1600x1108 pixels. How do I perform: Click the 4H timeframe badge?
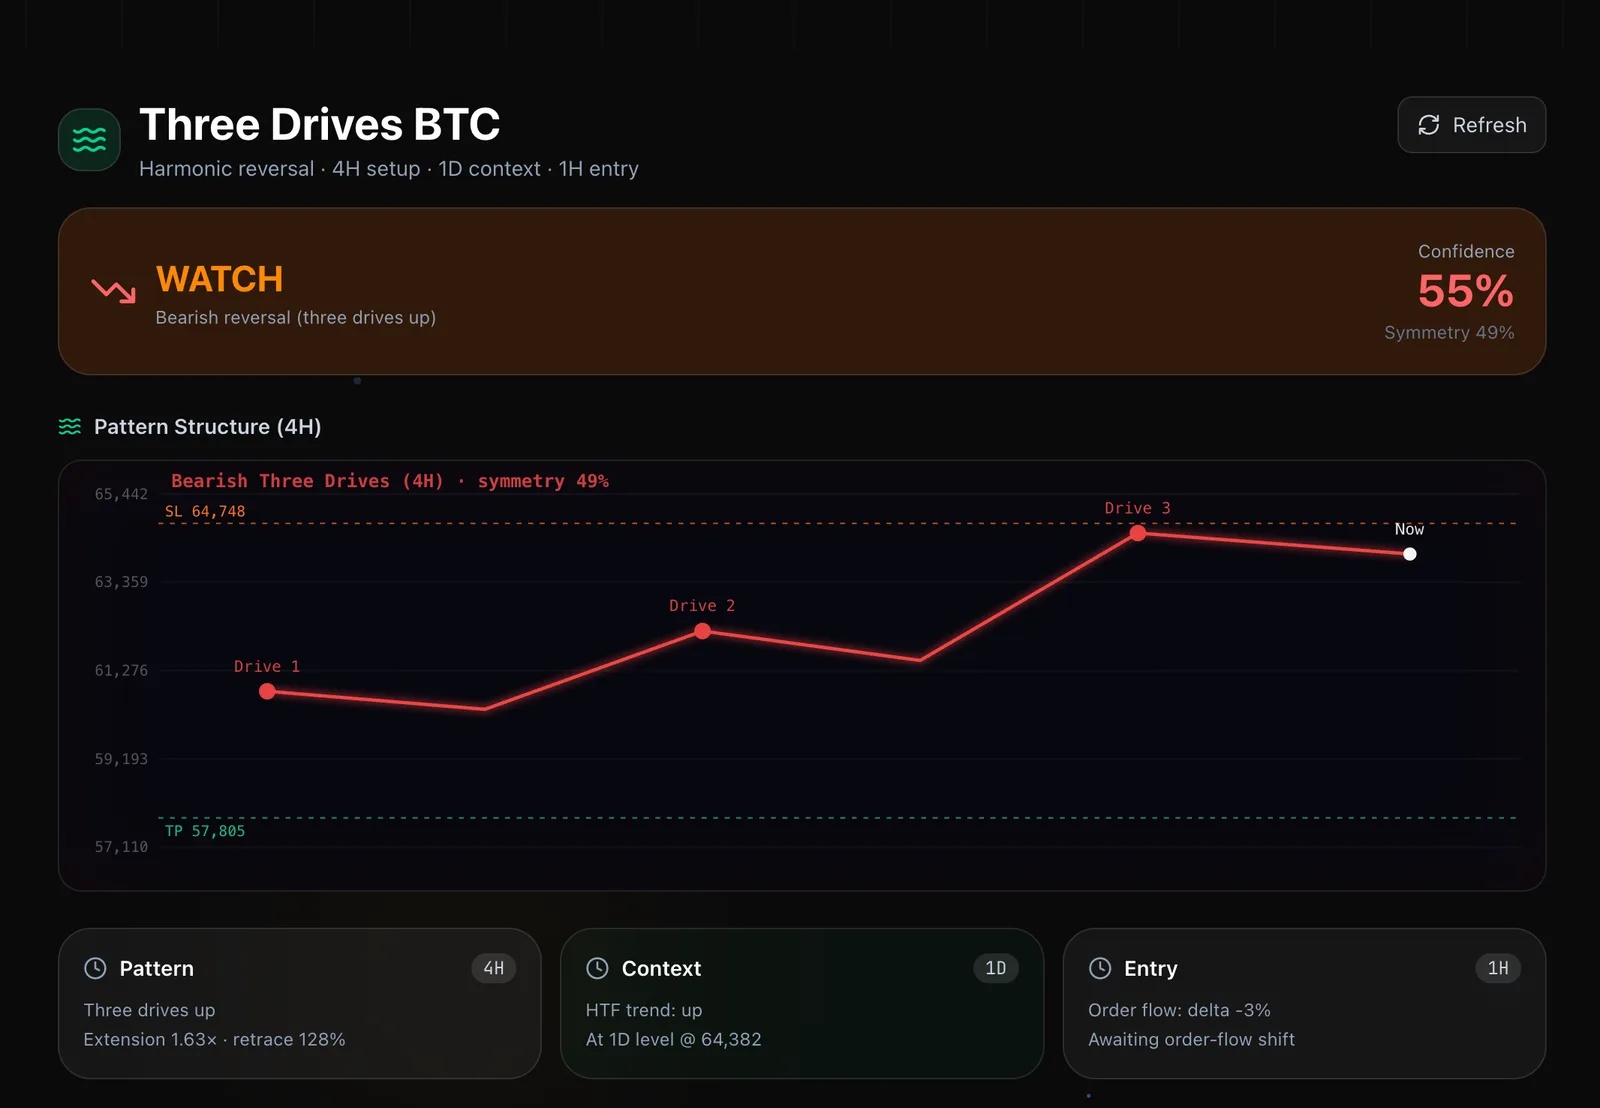pos(494,968)
